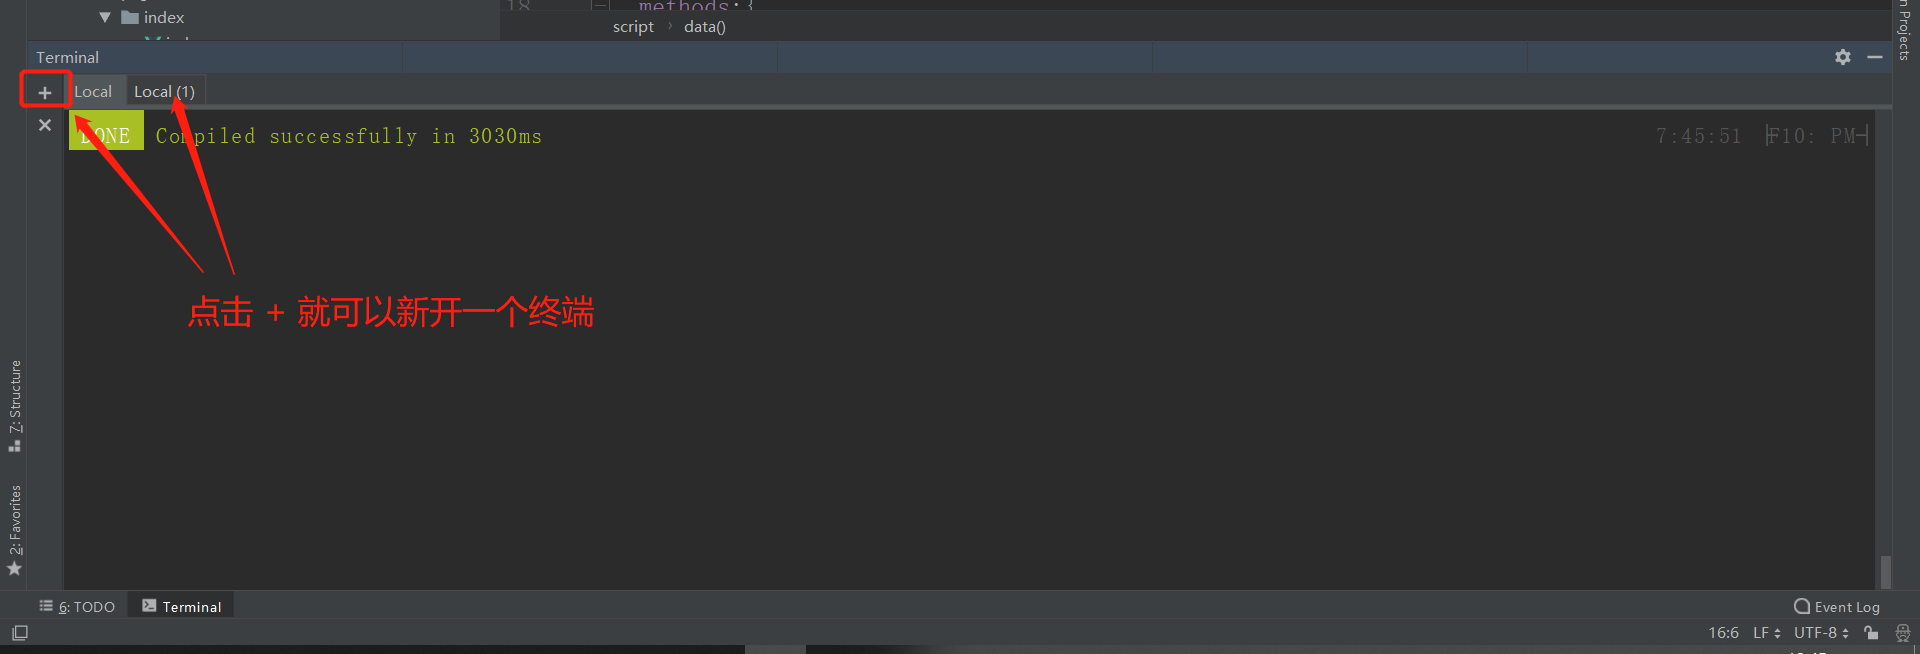Viewport: 1920px width, 654px height.
Task: Switch to the Local terminal tab
Action: (x=93, y=91)
